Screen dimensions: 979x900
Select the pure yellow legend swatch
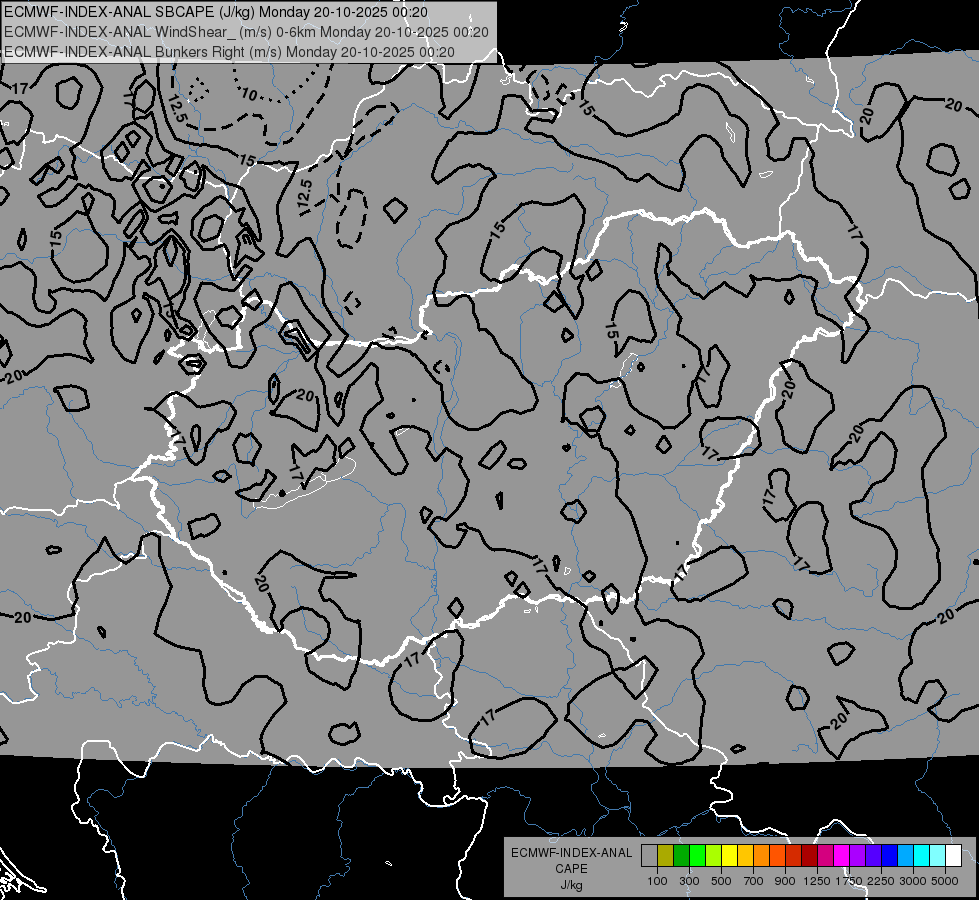pyautogui.click(x=729, y=856)
